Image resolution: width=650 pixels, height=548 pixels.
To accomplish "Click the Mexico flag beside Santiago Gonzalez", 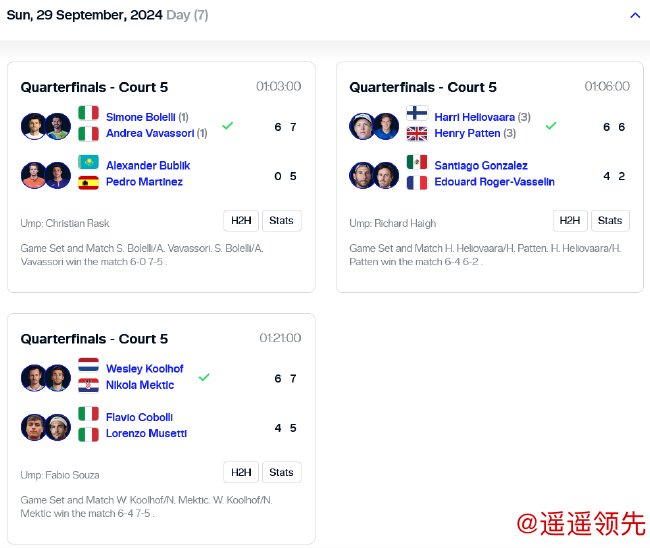I will click(x=417, y=164).
